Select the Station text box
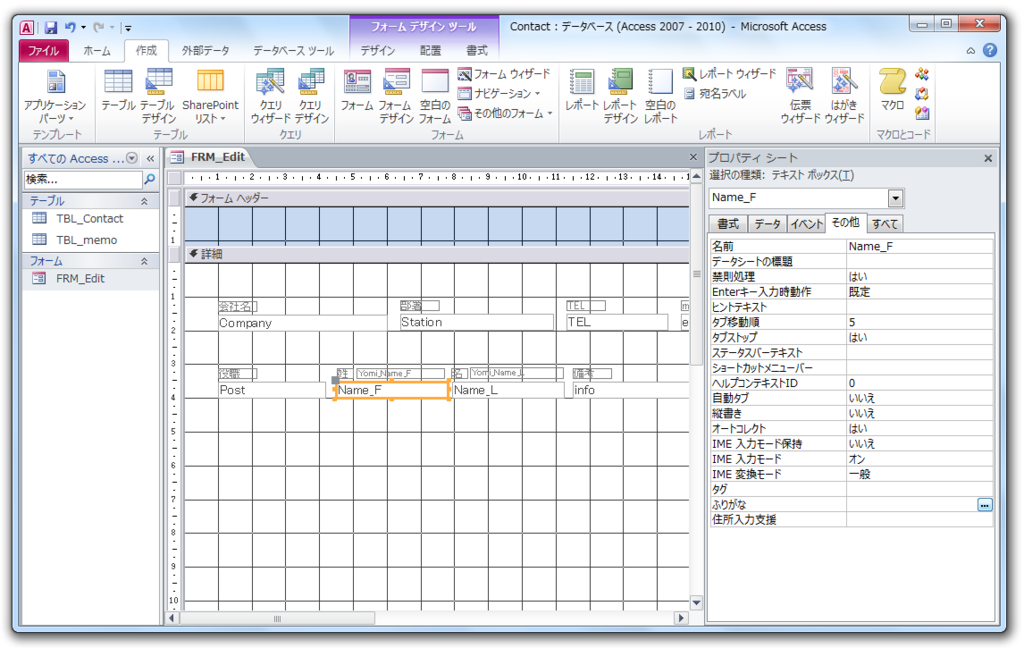This screenshot has height=648, width=1024. pos(477,322)
